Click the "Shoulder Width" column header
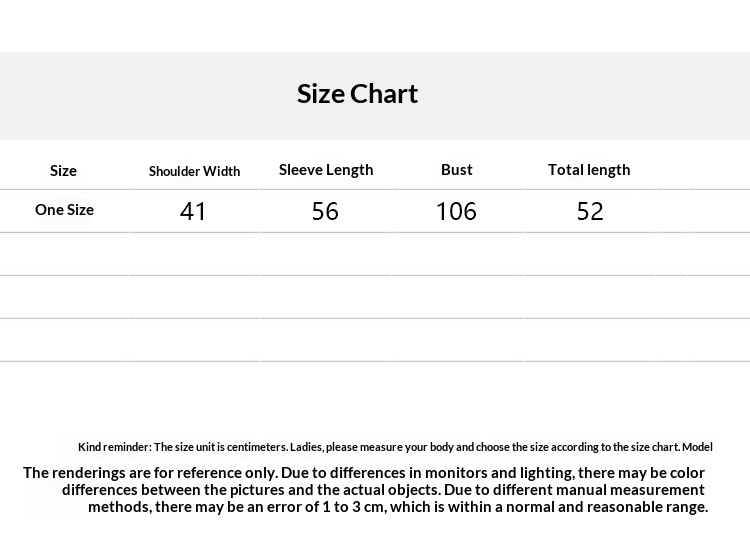The height and width of the screenshot is (535, 750). coord(194,171)
